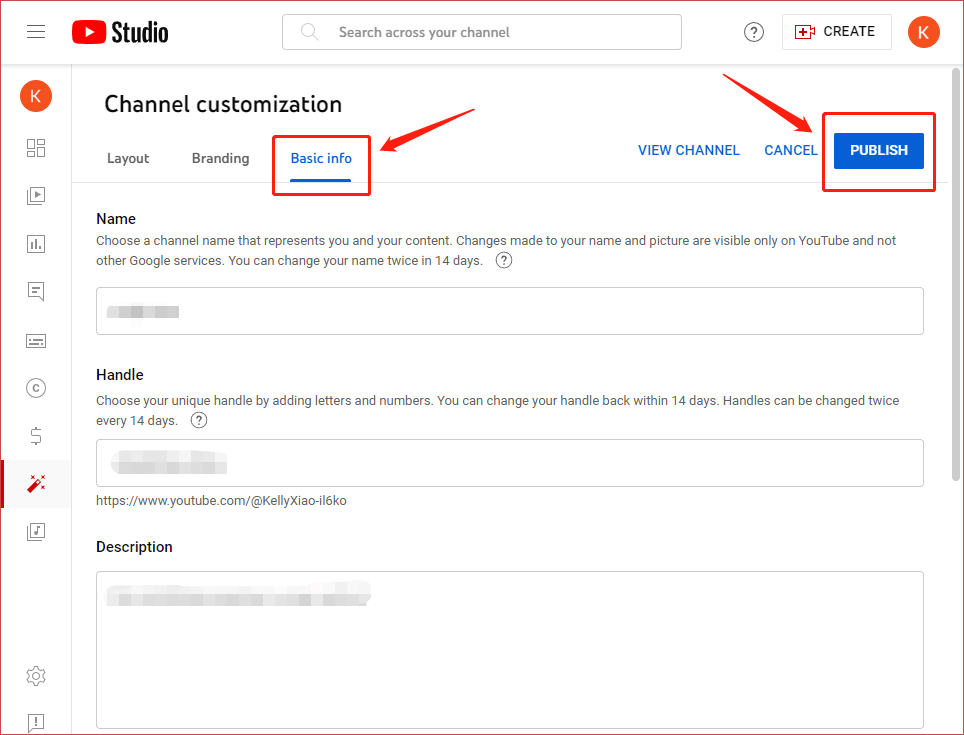This screenshot has height=735, width=964.
Task: Open the hamburger navigation menu
Action: click(36, 32)
